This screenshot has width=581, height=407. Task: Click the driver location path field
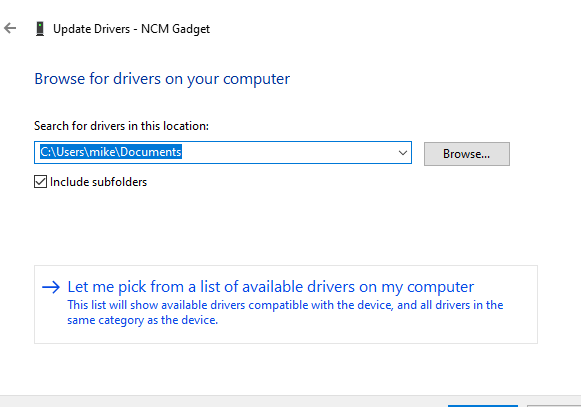[x=223, y=152]
